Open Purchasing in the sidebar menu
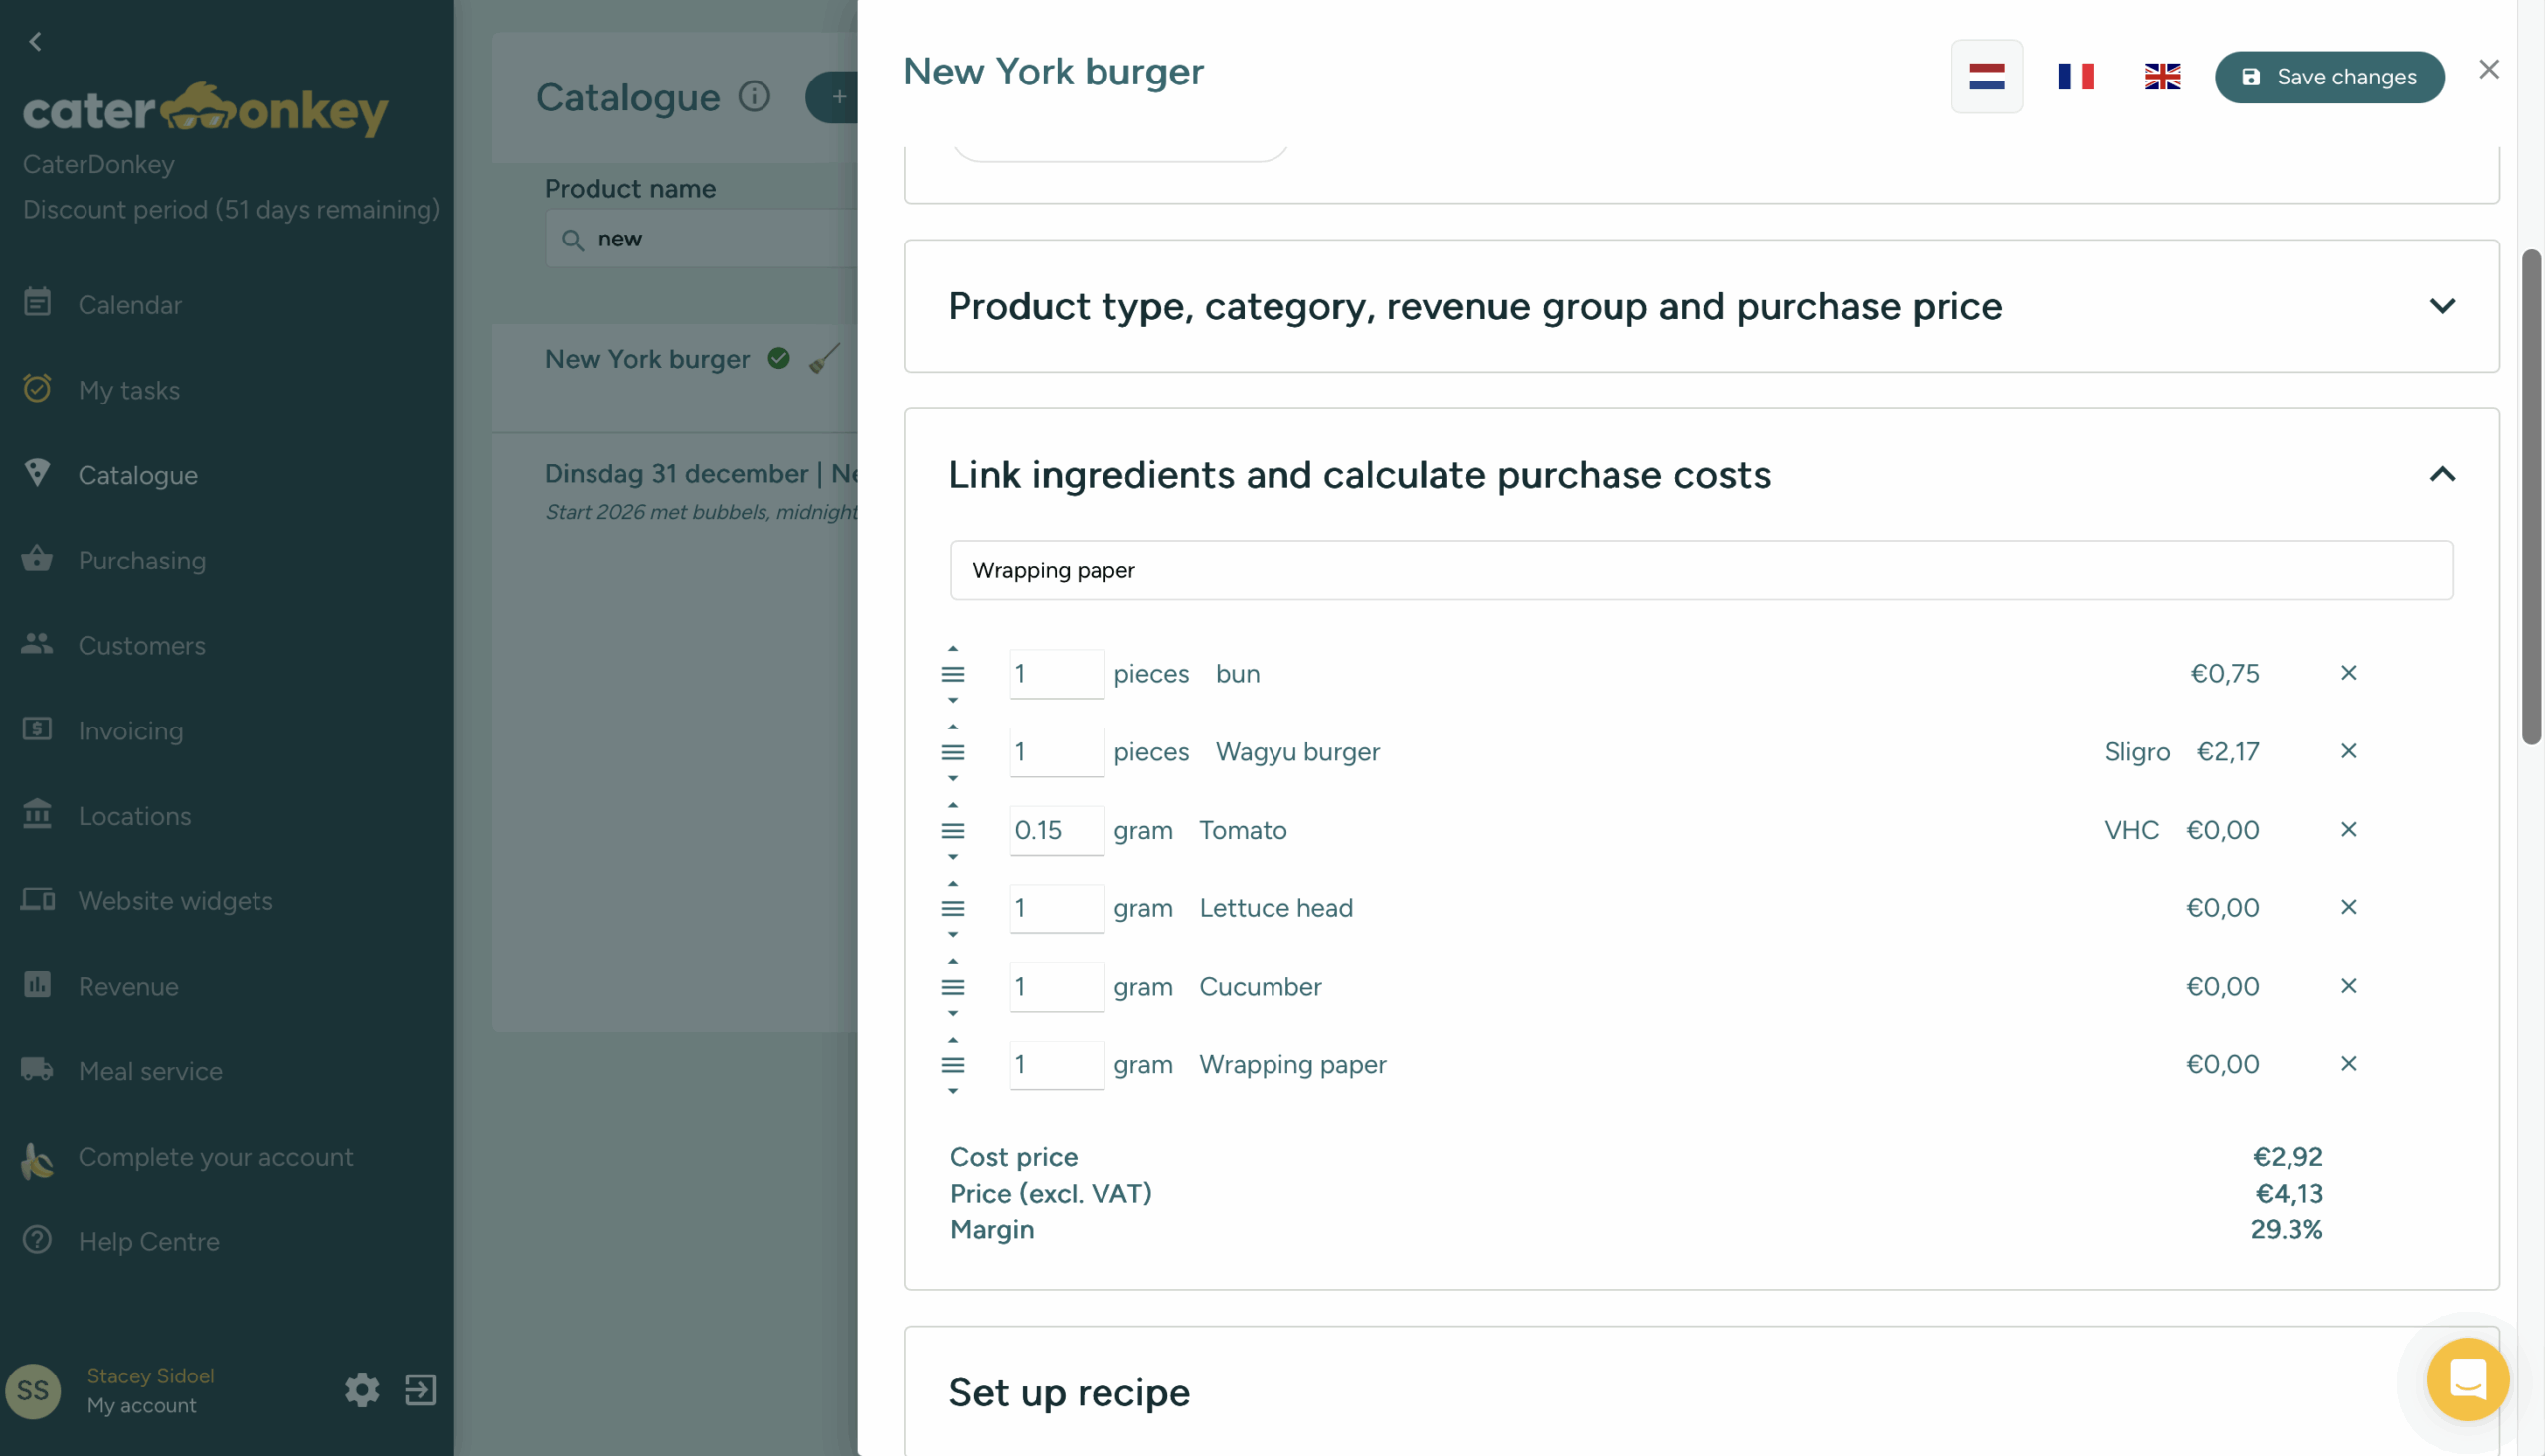The width and height of the screenshot is (2545, 1456). tap(141, 560)
